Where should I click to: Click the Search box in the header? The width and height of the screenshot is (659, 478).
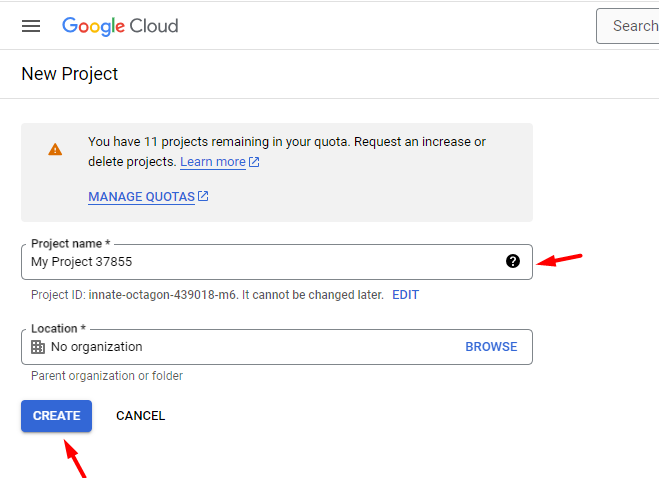click(x=627, y=26)
